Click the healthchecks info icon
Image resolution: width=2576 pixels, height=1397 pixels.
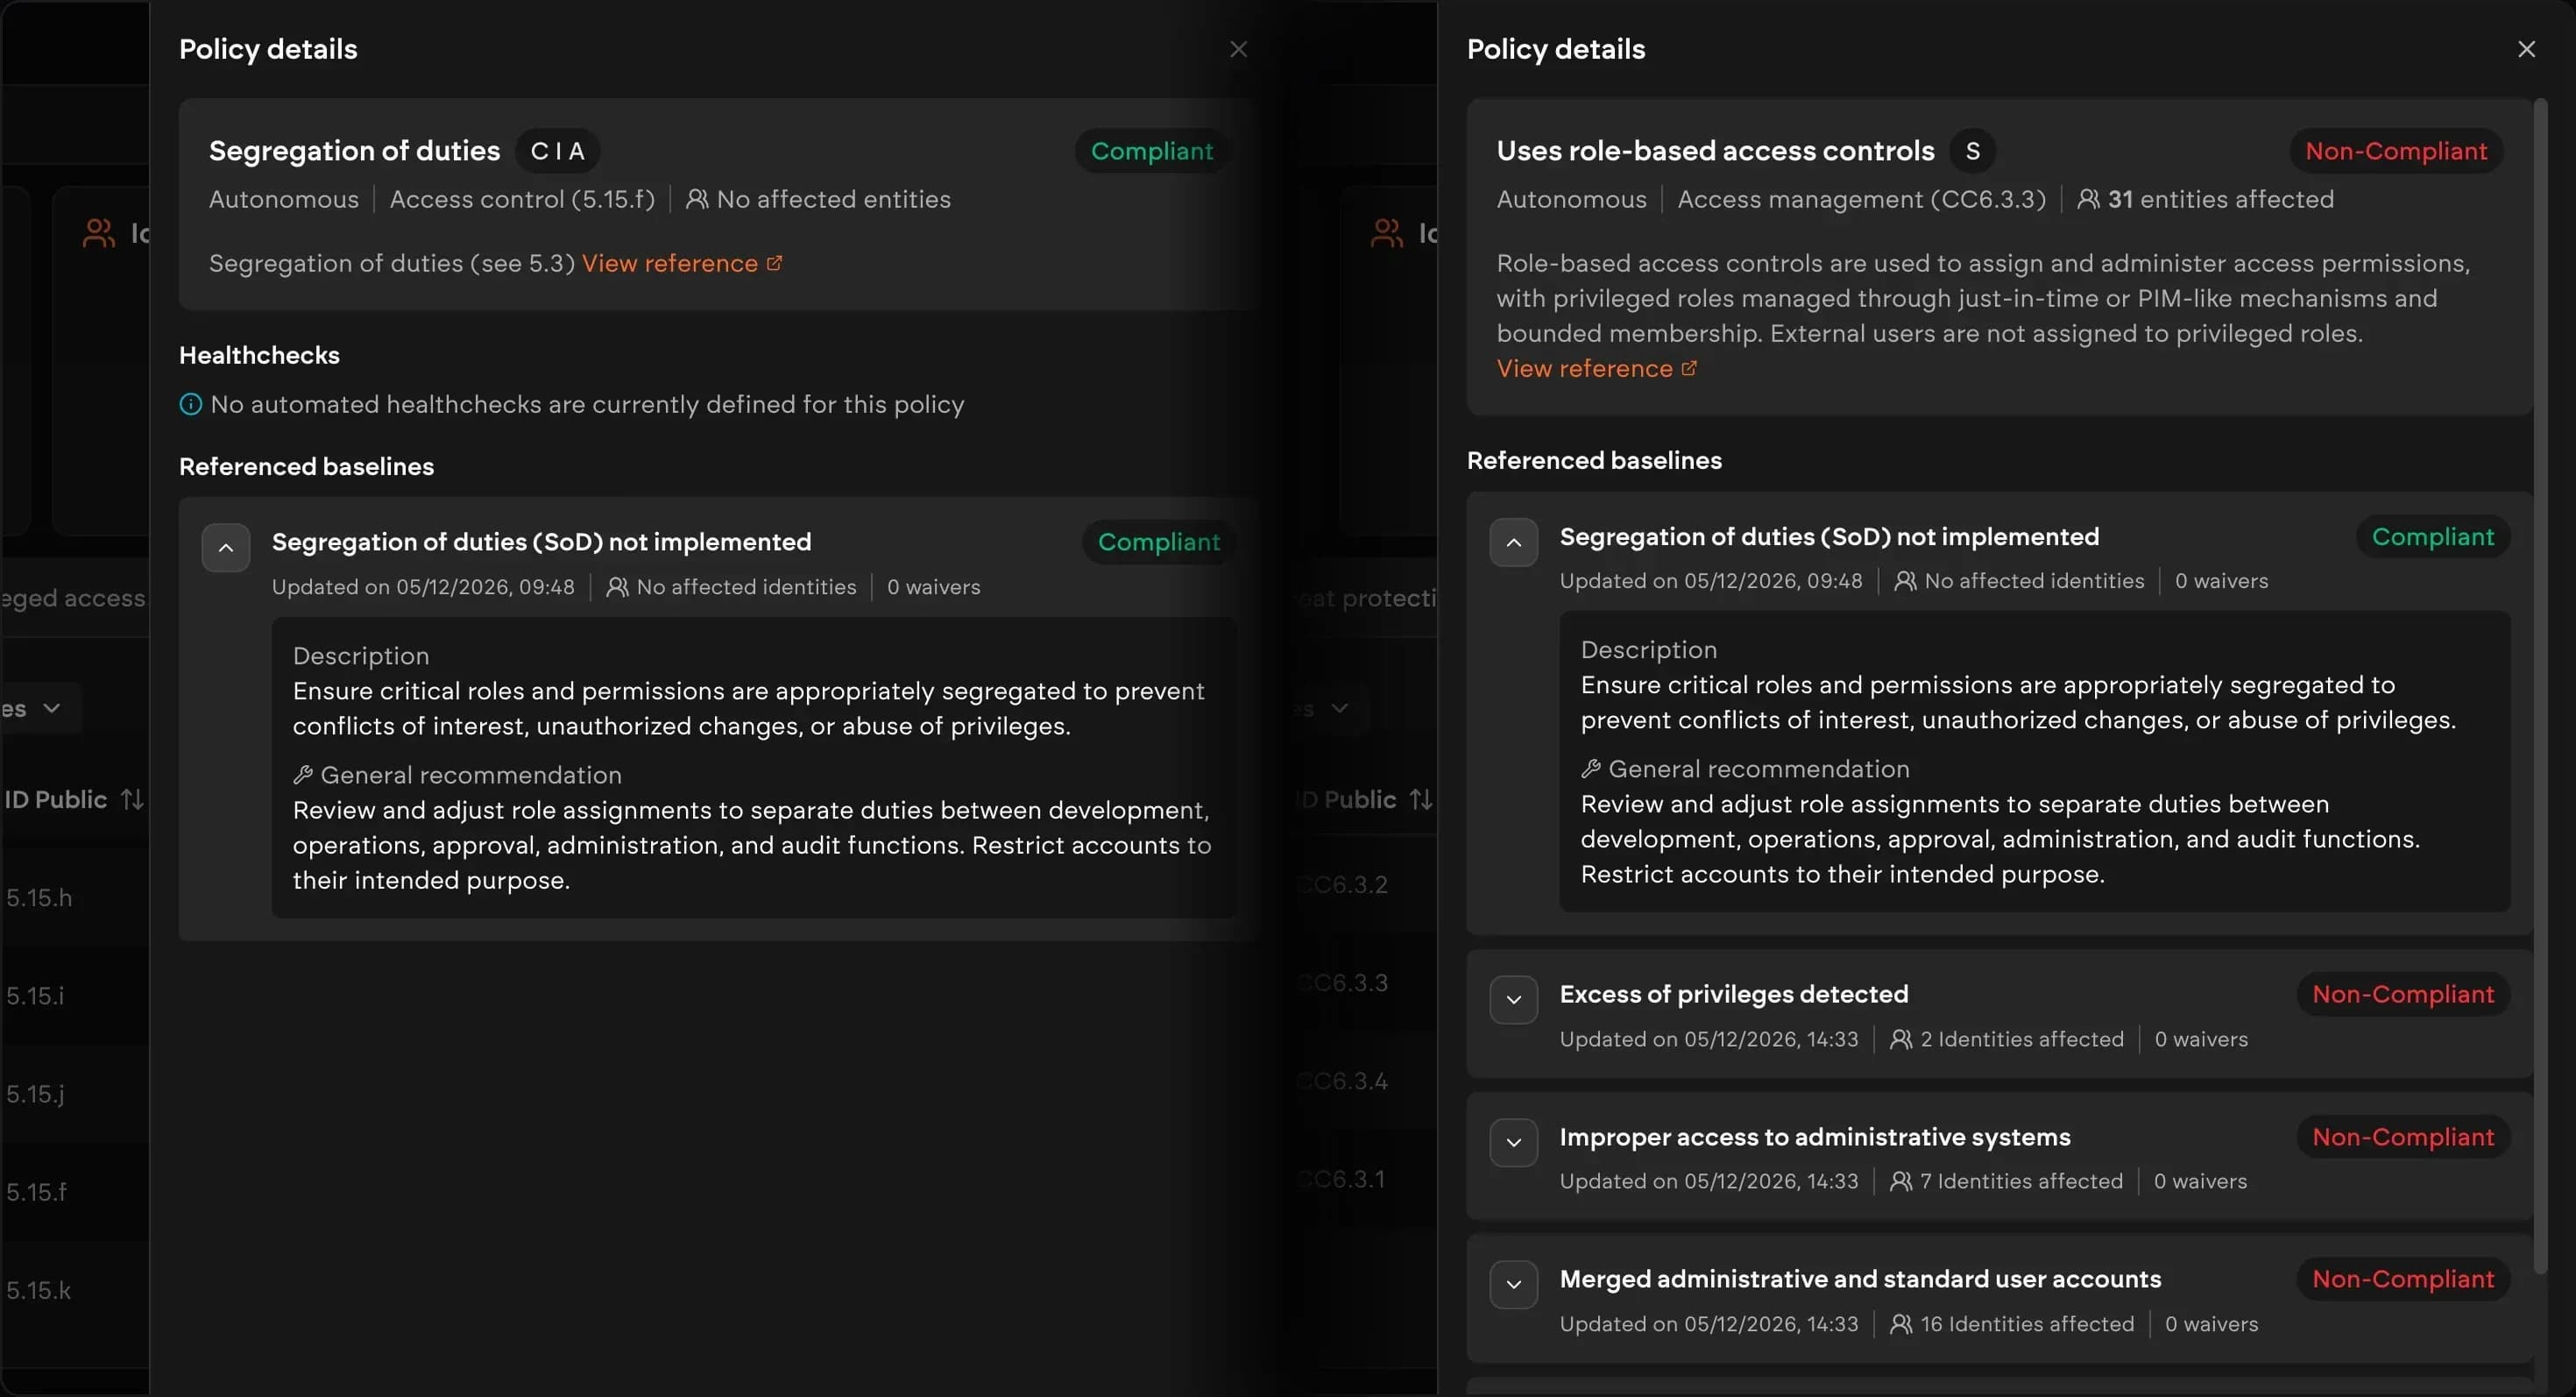pos(190,404)
